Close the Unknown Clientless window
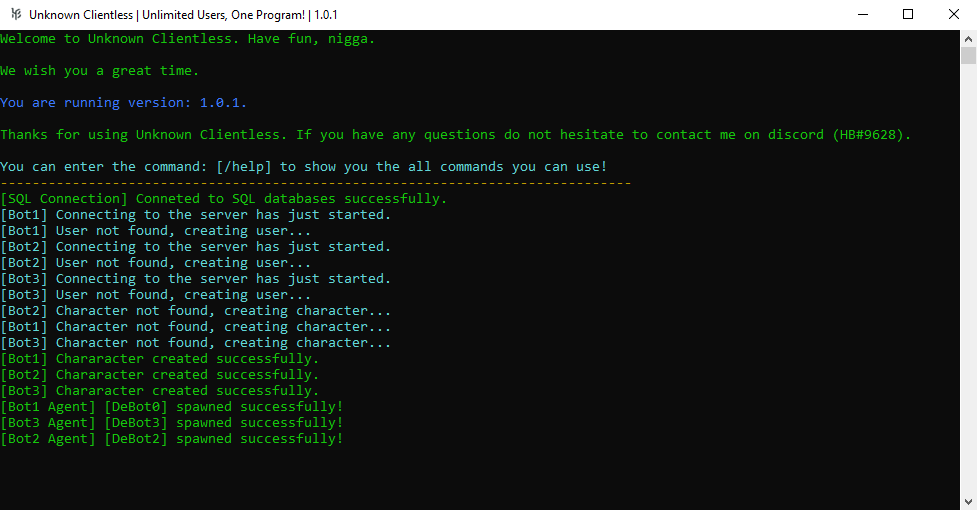The width and height of the screenshot is (977, 510). (x=954, y=14)
